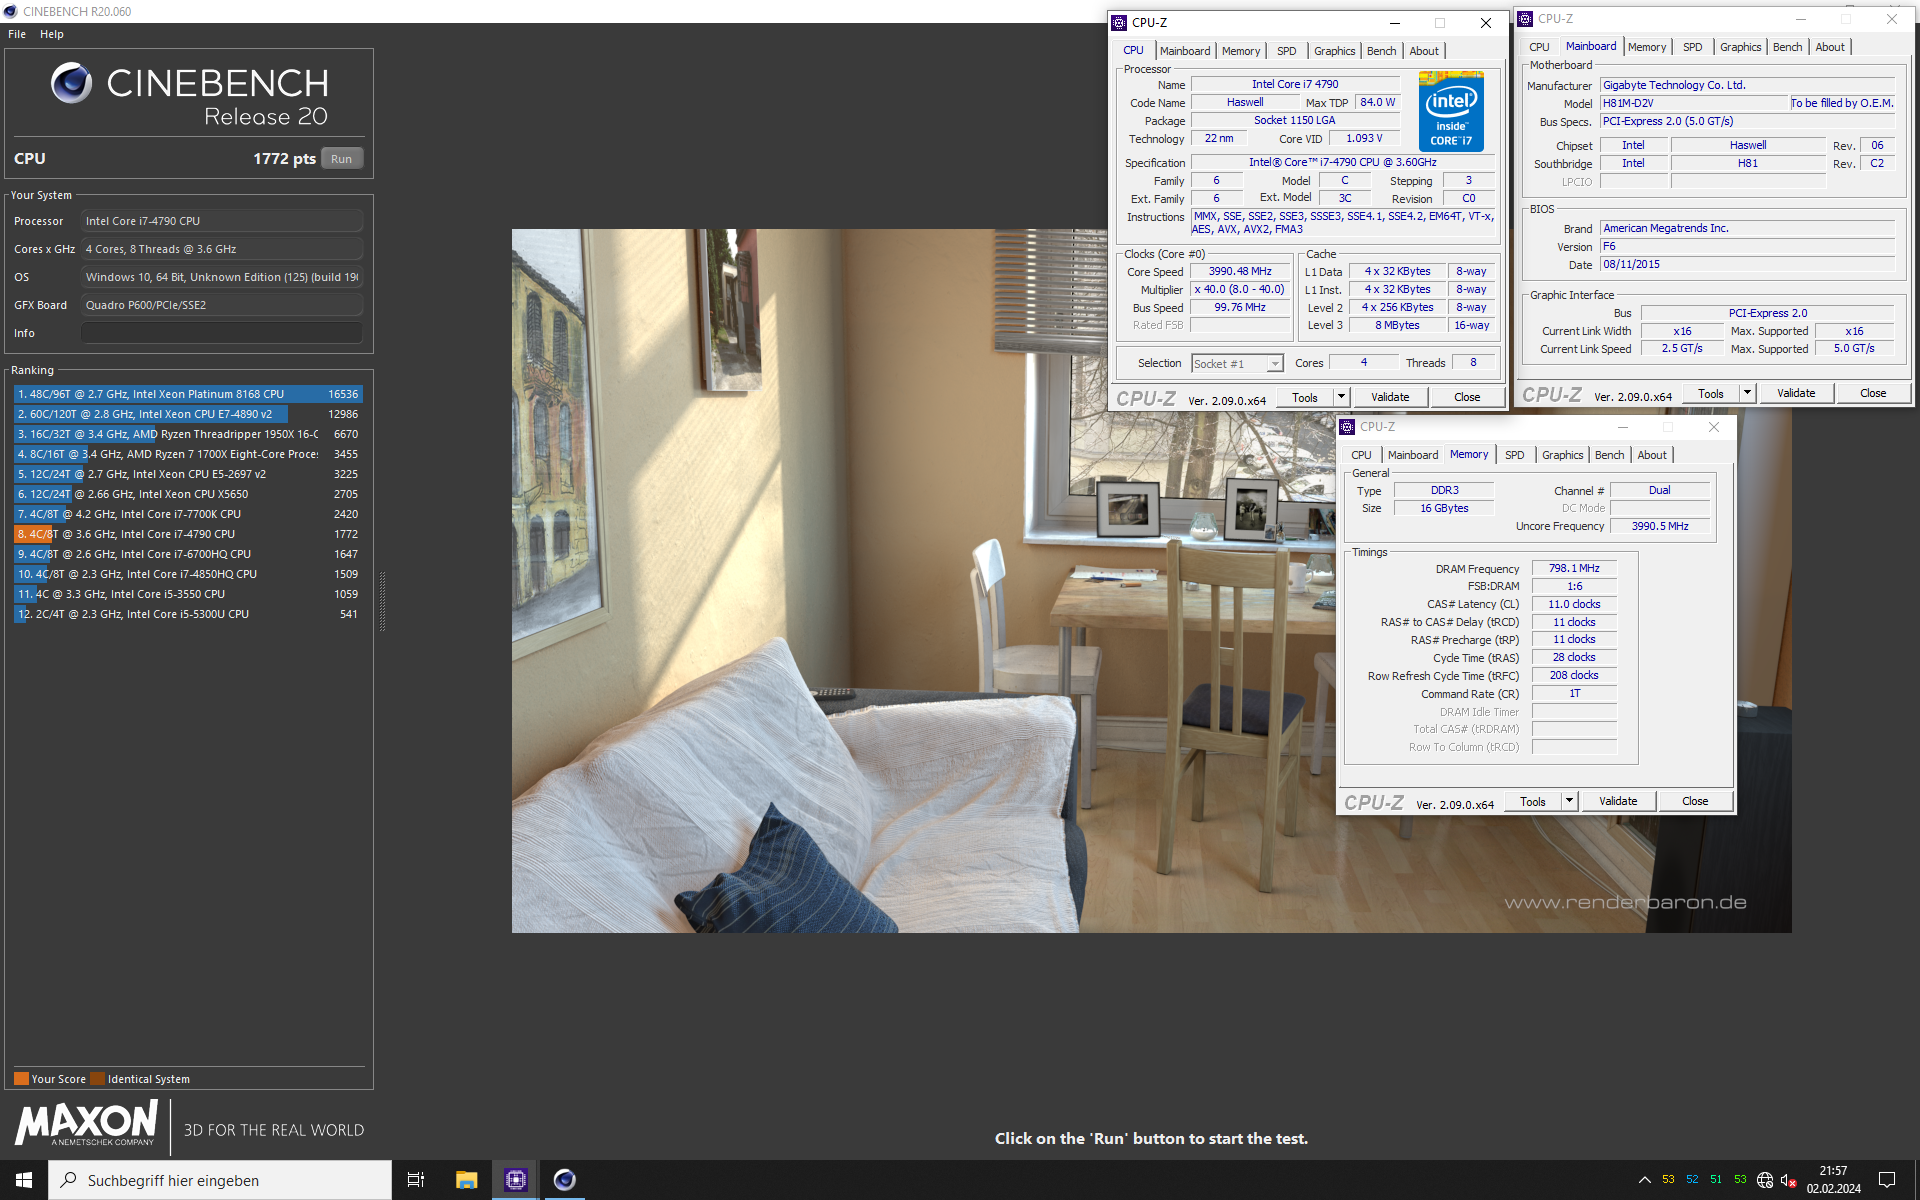This screenshot has width=1920, height=1200.
Task: Select CPU tab in mainboard window
Action: click(1539, 47)
